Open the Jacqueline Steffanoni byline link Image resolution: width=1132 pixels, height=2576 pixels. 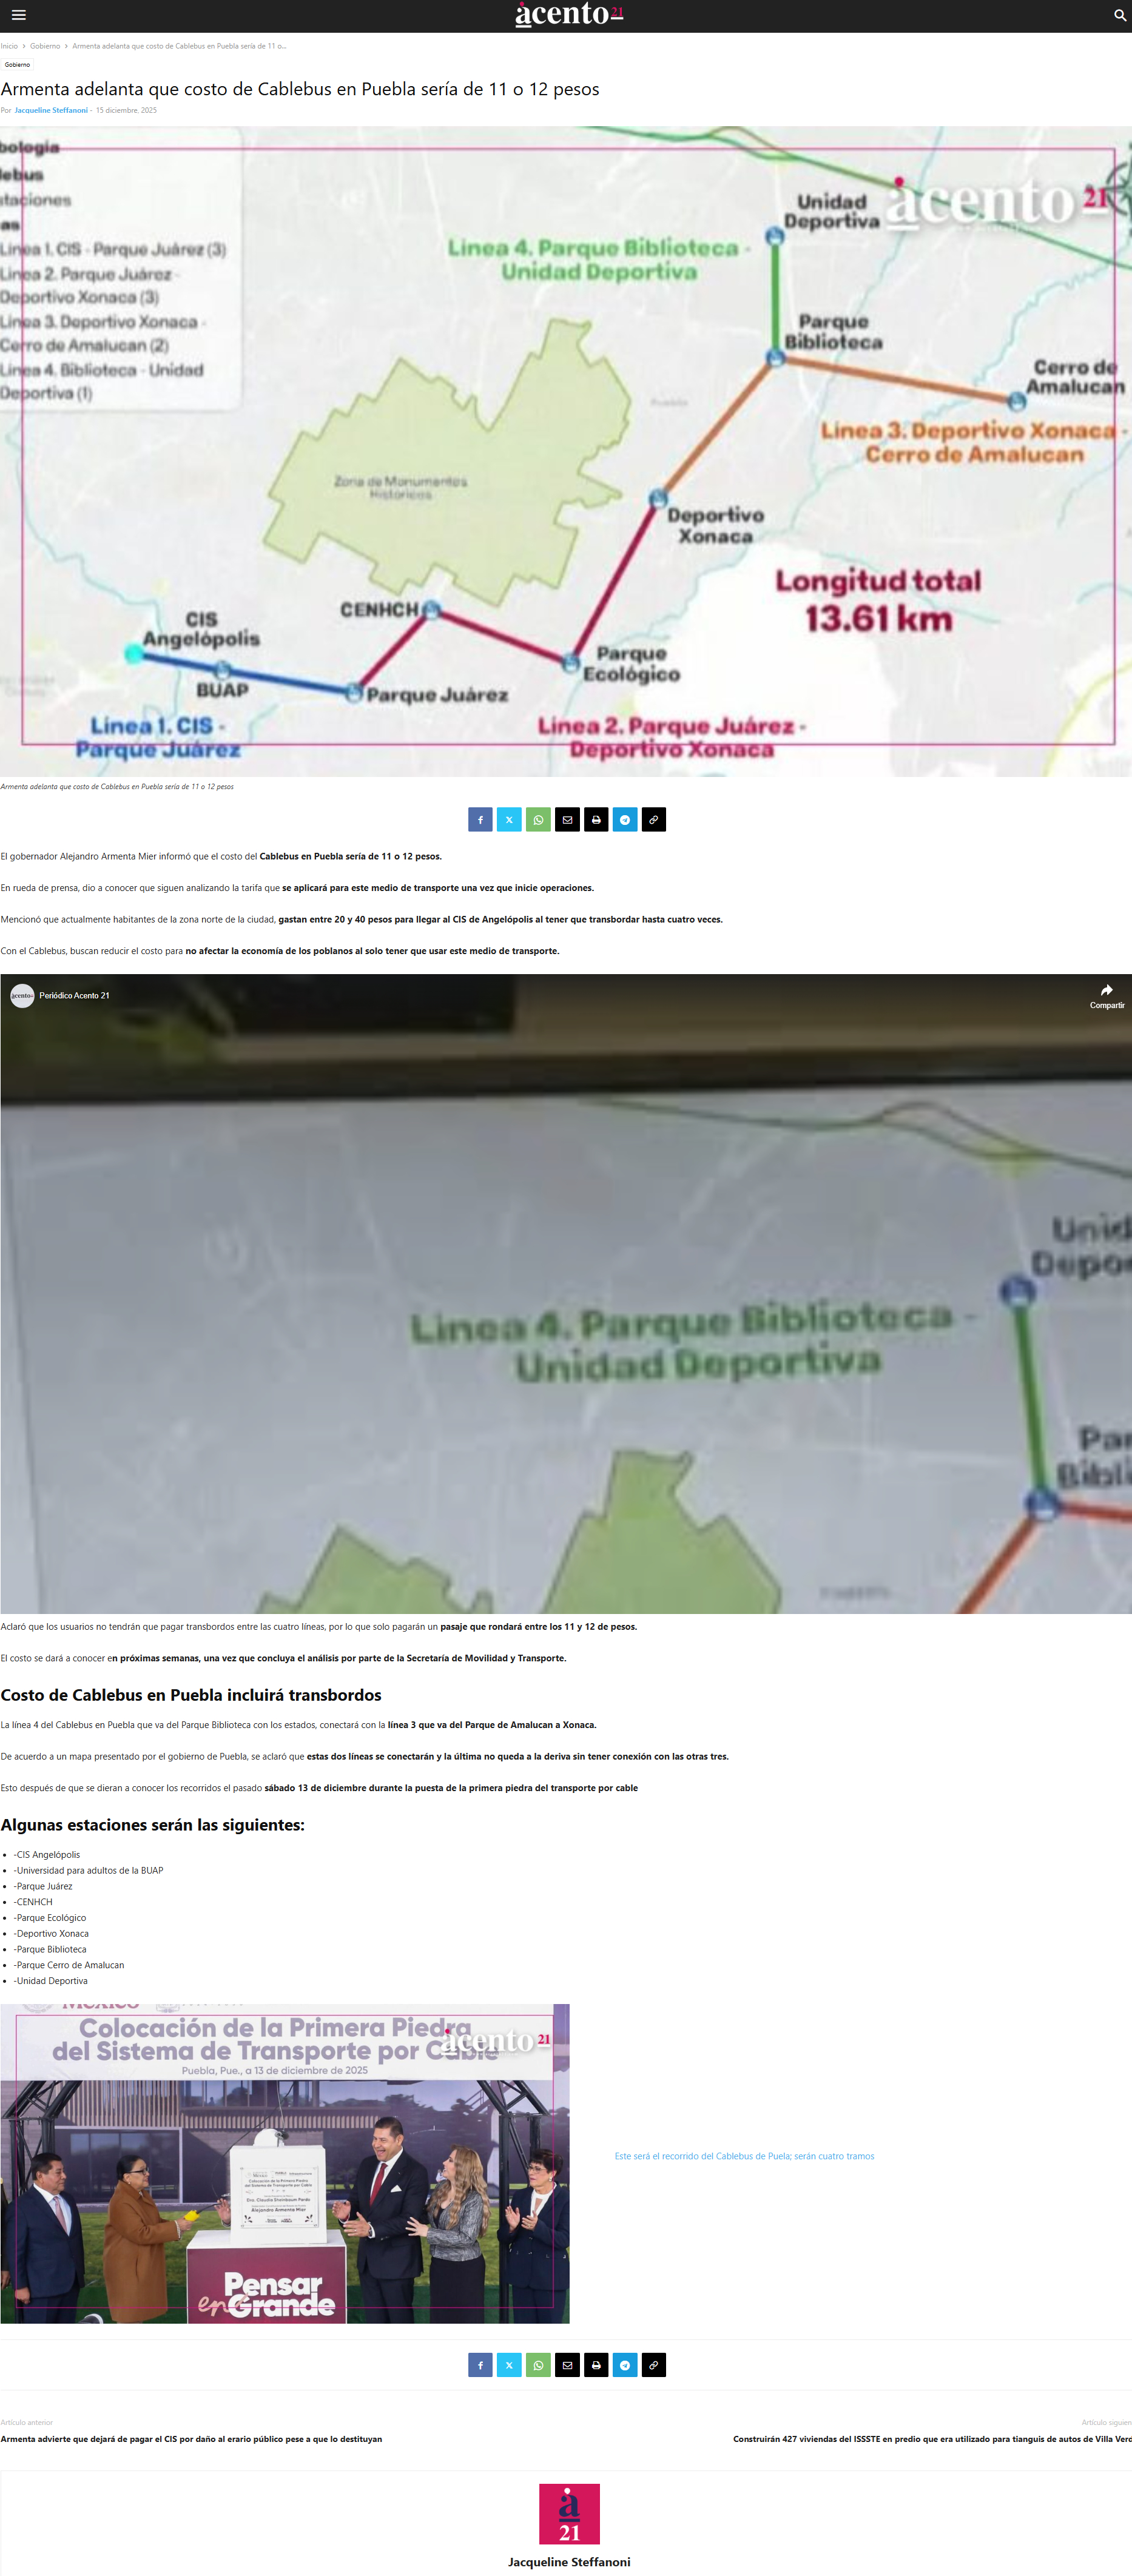[x=51, y=111]
